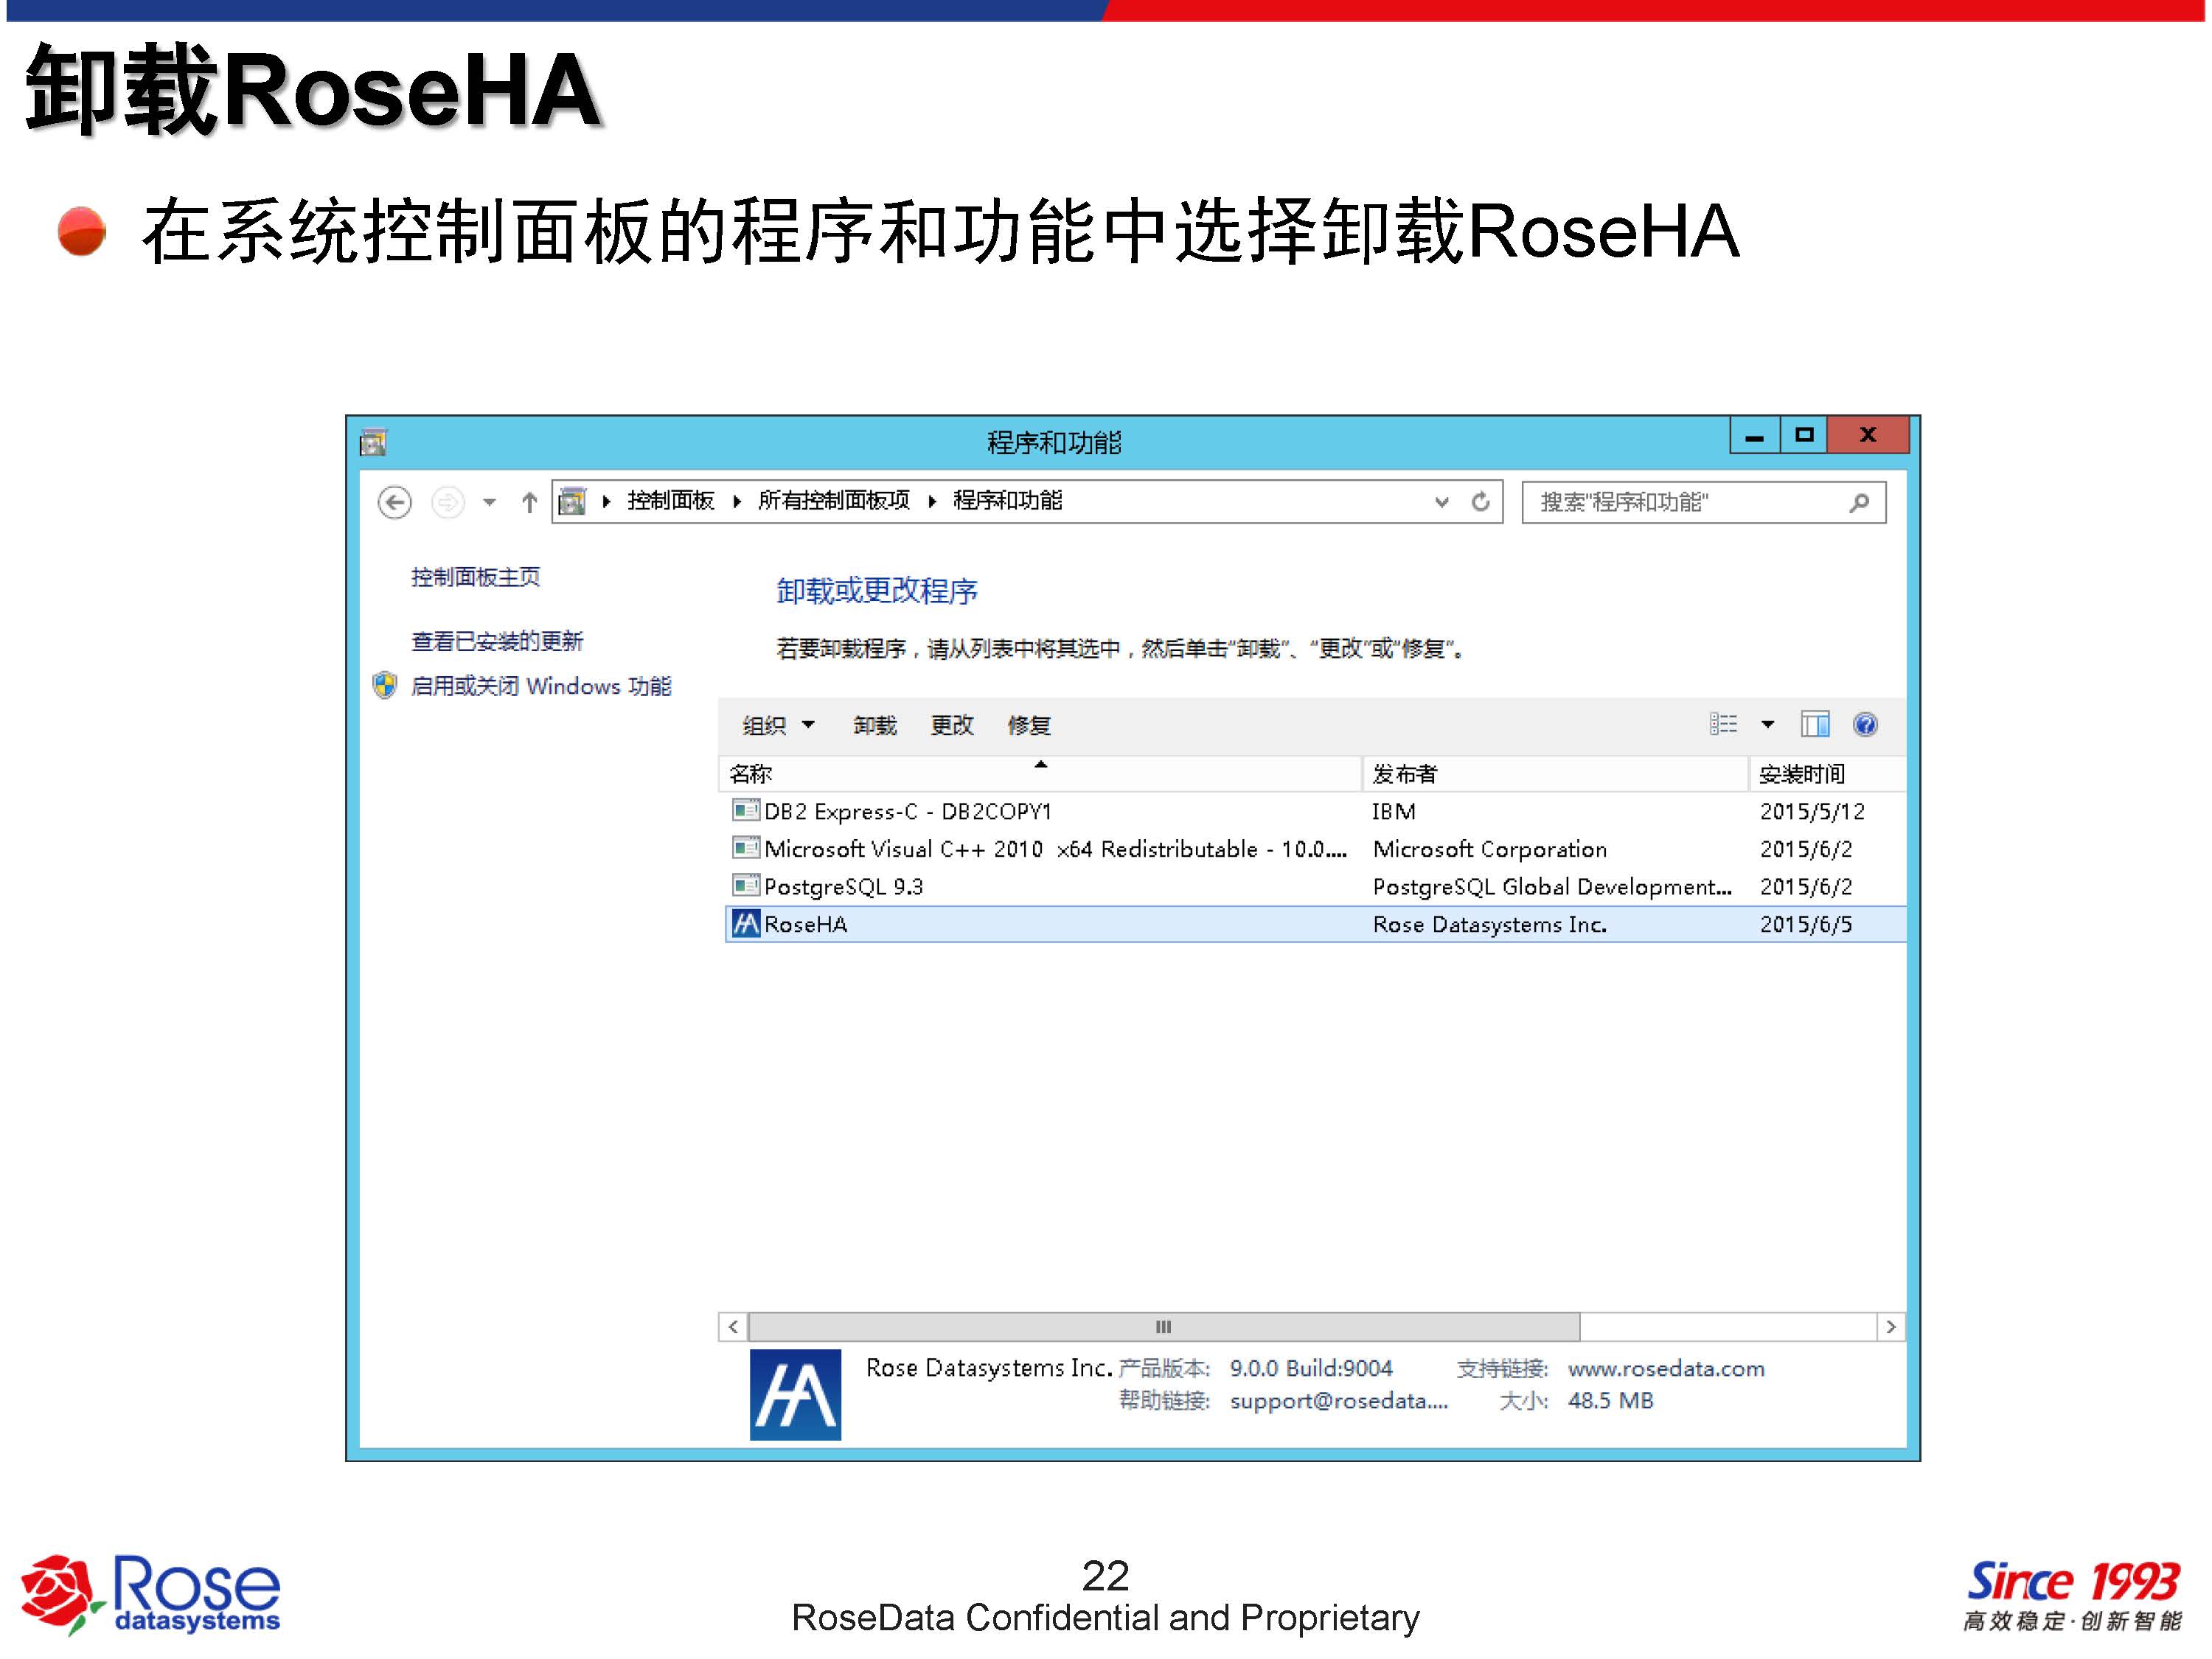This screenshot has height=1659, width=2212.
Task: Click the 卸载 toolbar command
Action: 874,725
